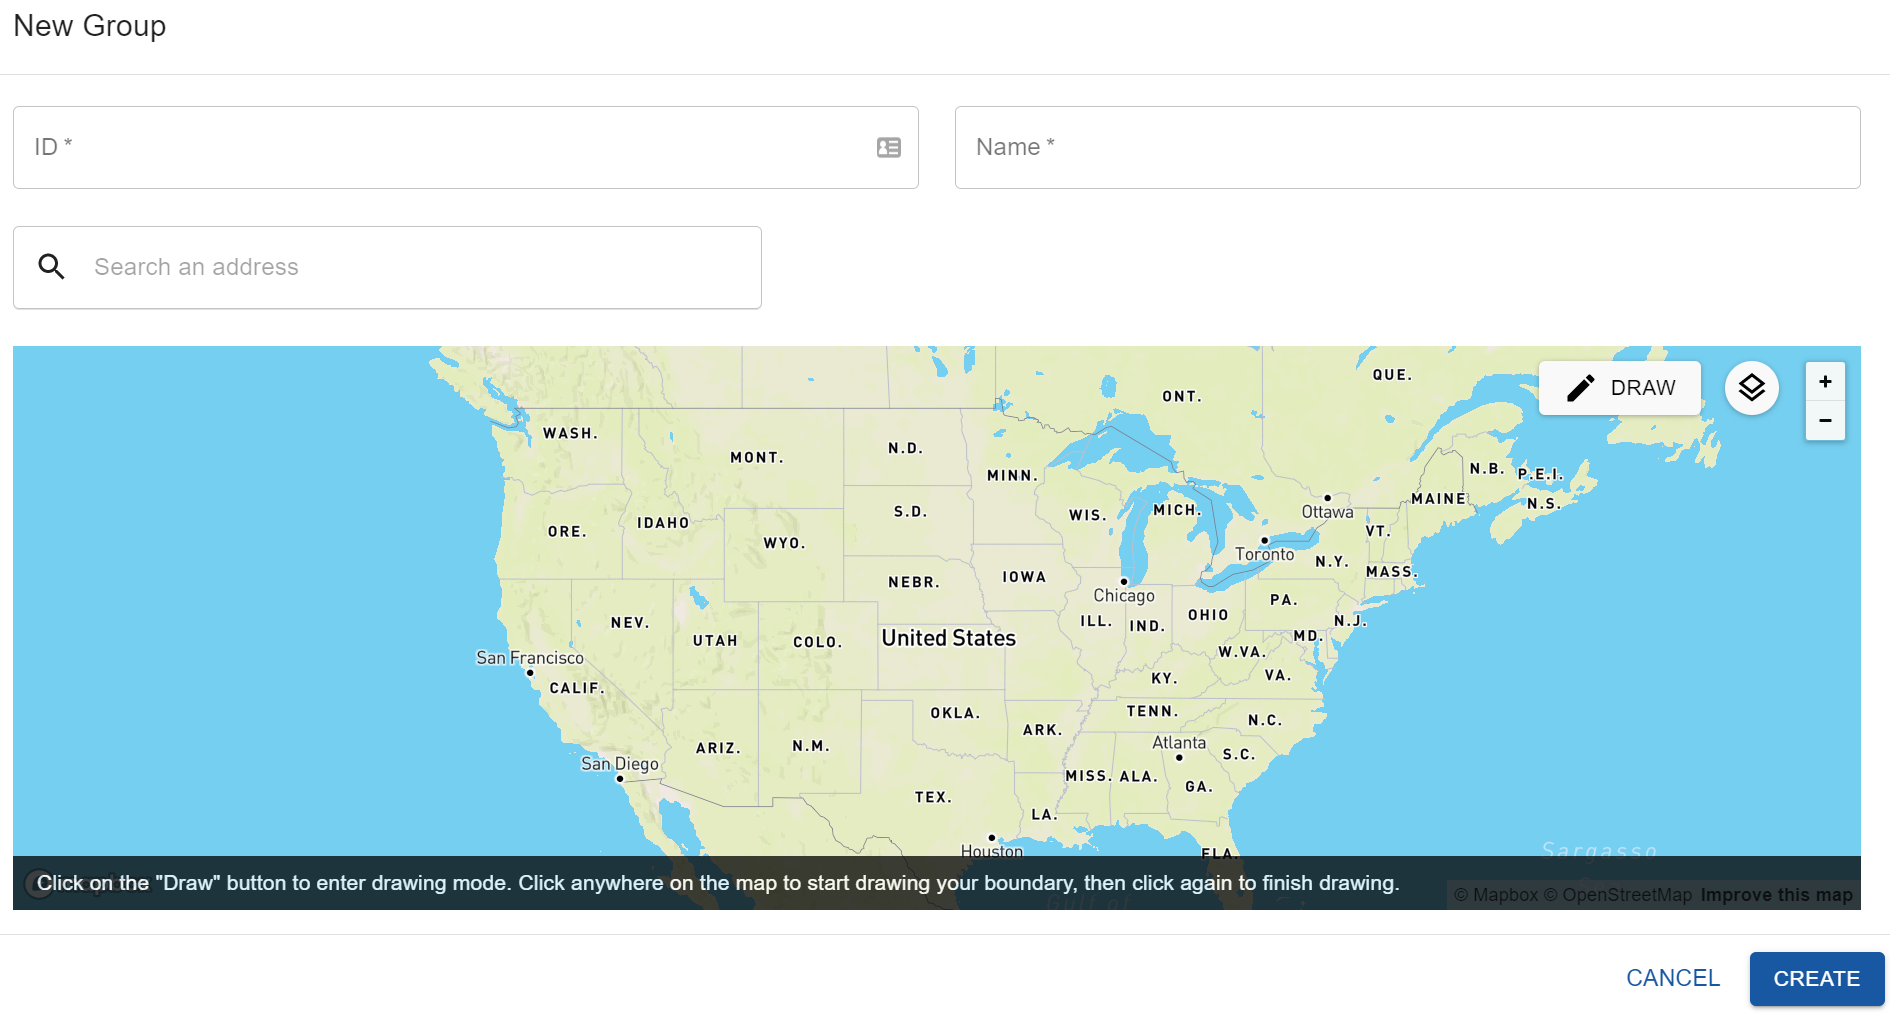Open the map layers switcher
Viewport: 1890px width, 1014px height.
tap(1751, 388)
